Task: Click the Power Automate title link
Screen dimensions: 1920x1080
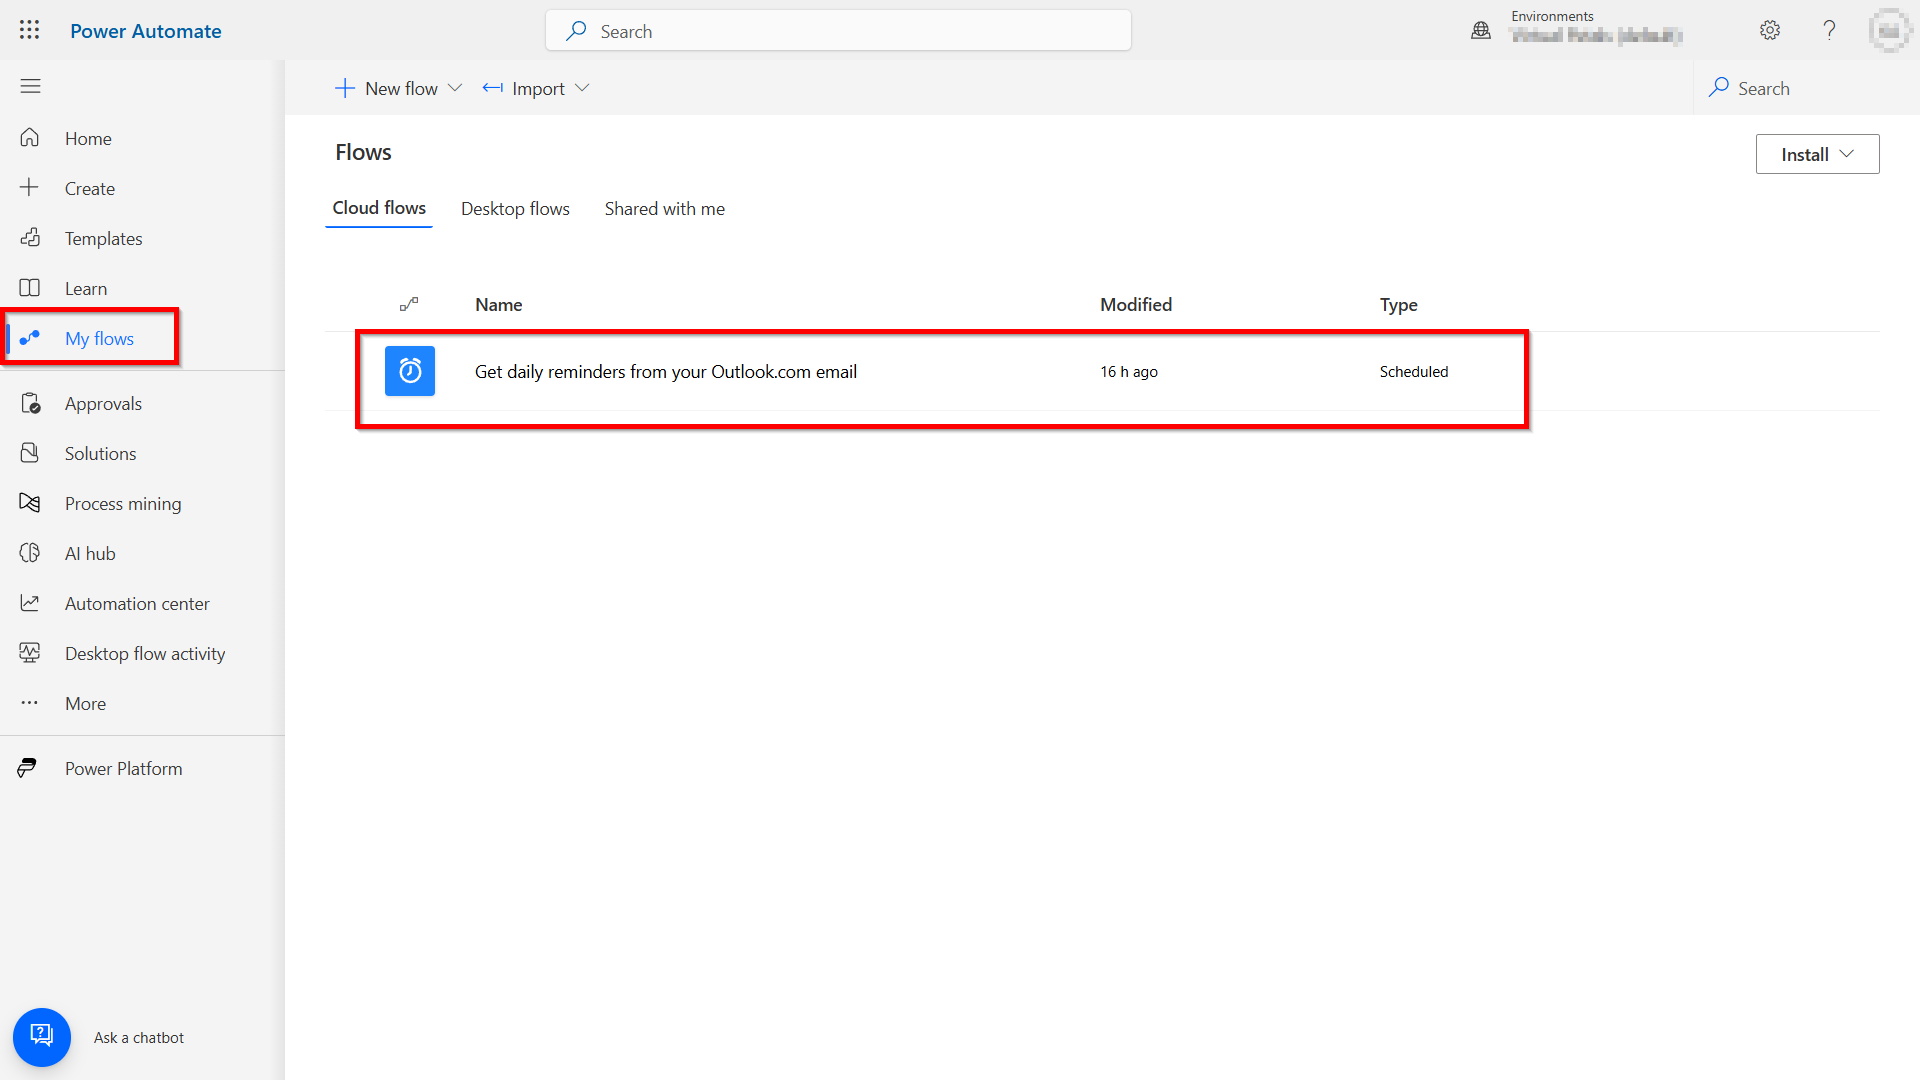Action: point(146,31)
